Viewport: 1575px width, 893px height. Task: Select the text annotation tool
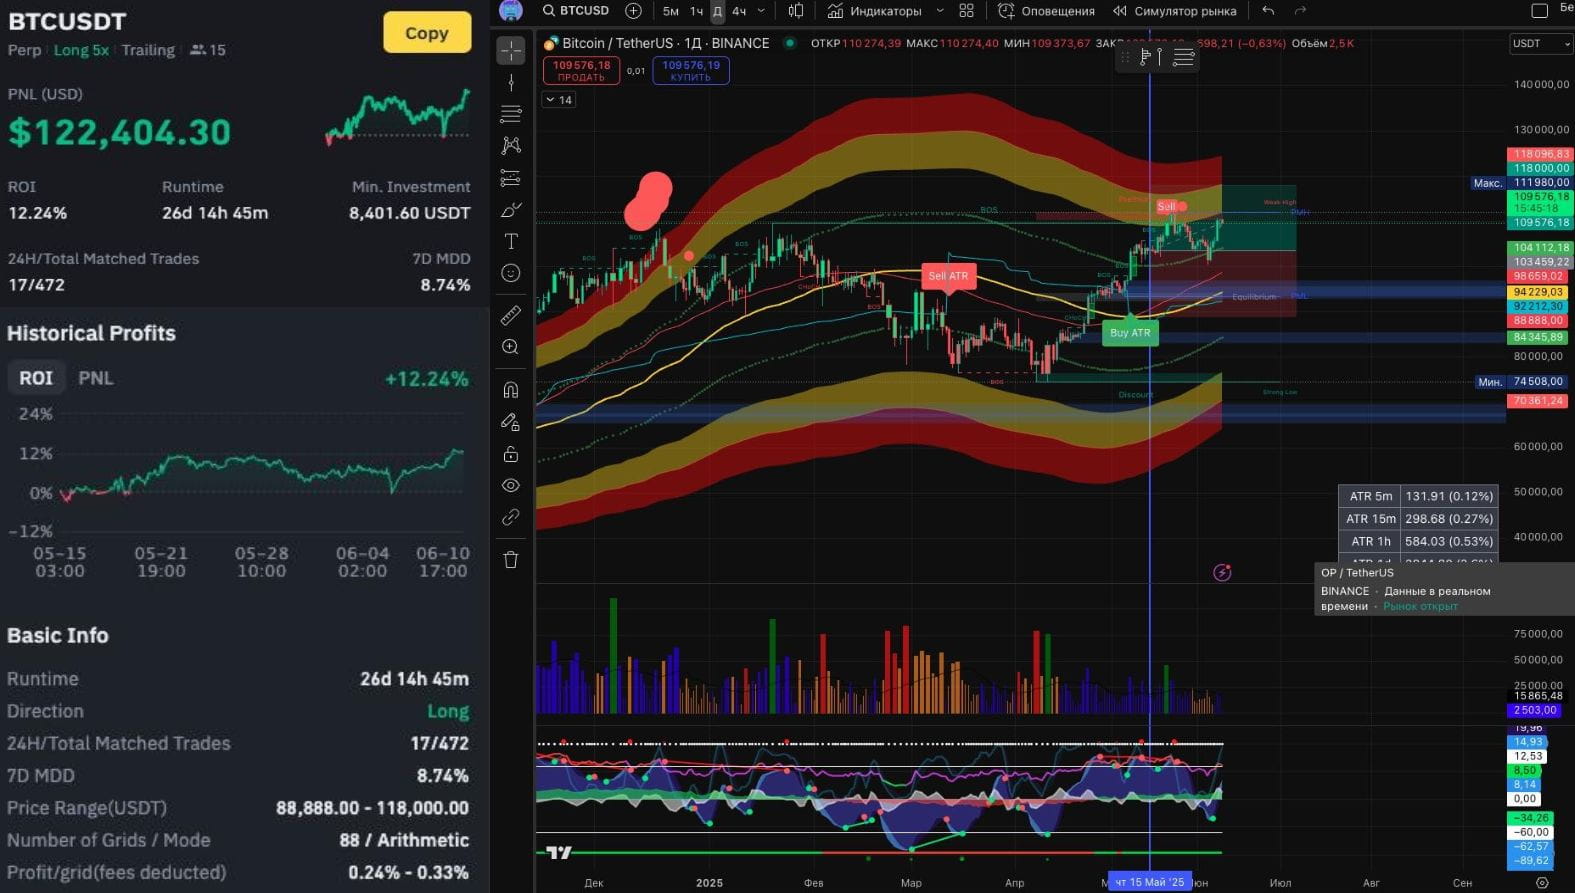(x=511, y=241)
